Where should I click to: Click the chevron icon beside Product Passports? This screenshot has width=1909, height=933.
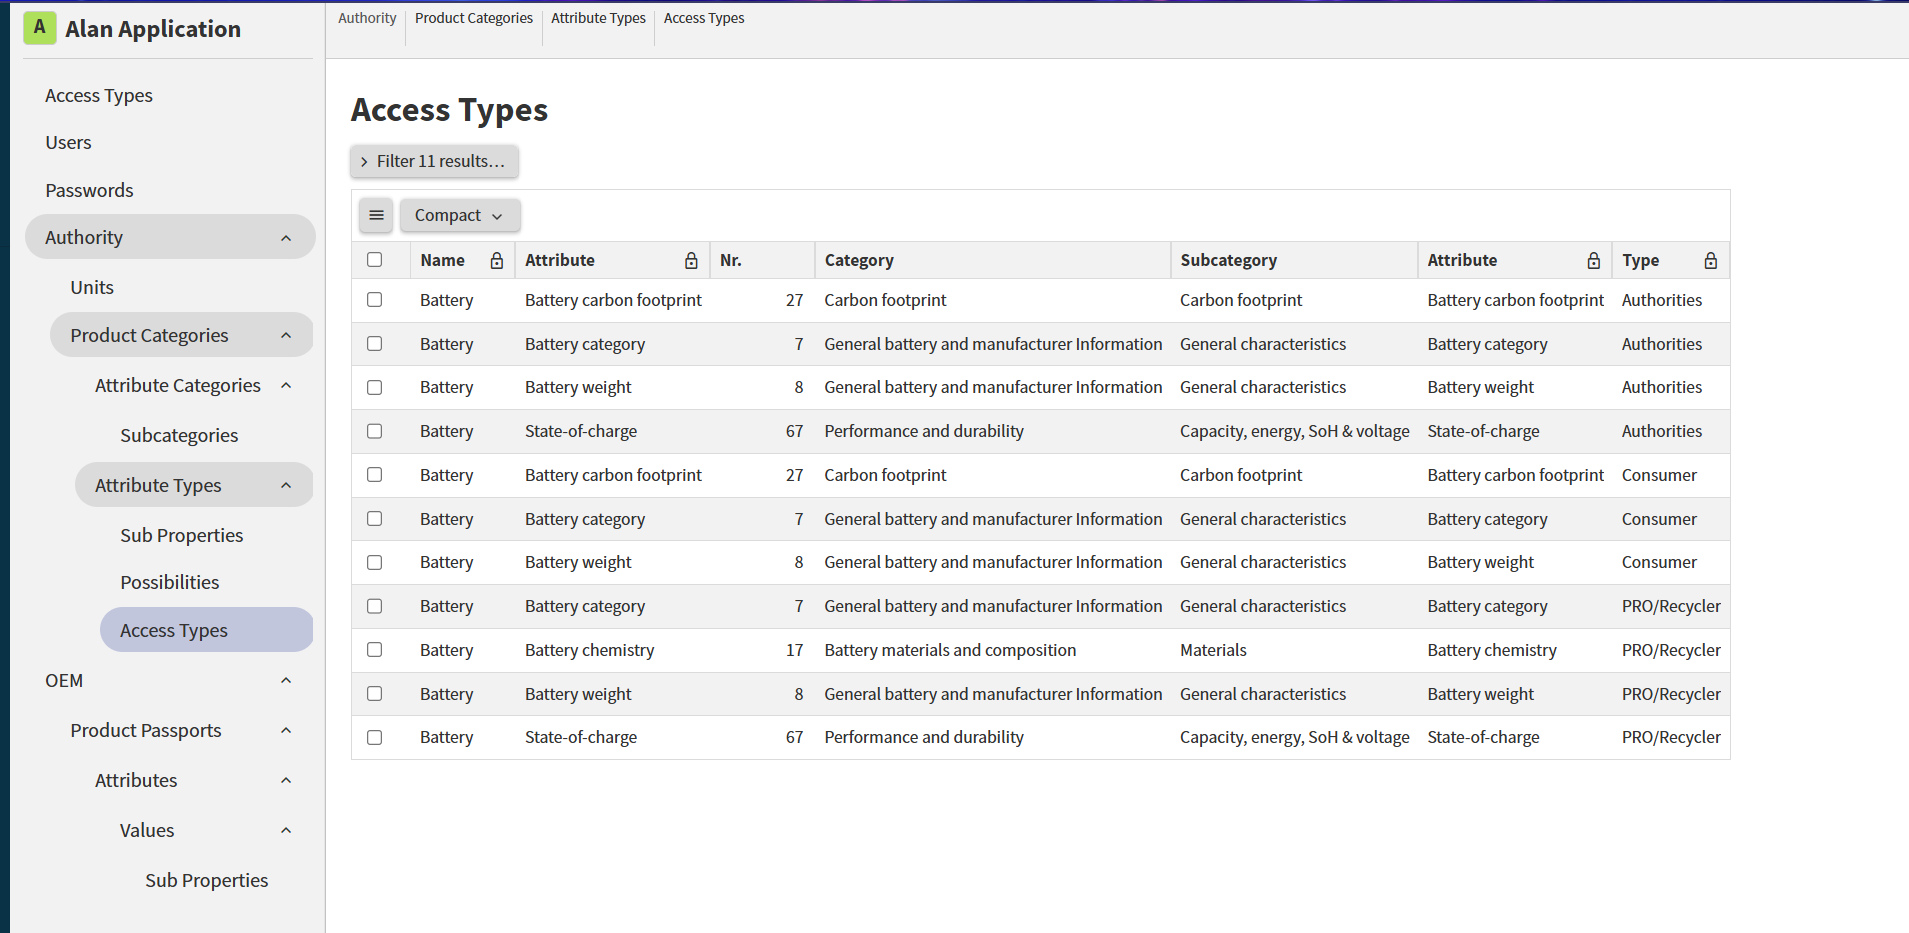pyautogui.click(x=286, y=730)
